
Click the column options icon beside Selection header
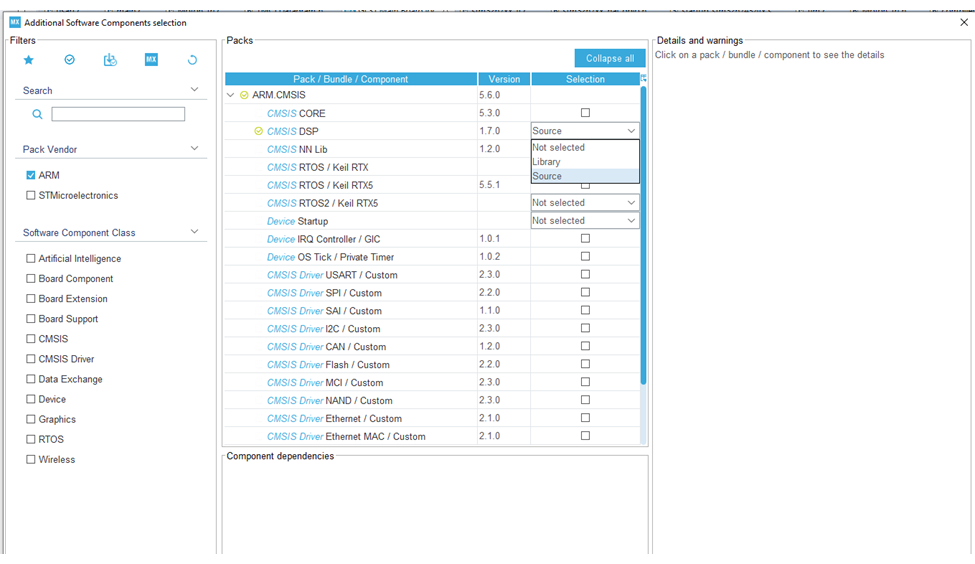[x=644, y=78]
